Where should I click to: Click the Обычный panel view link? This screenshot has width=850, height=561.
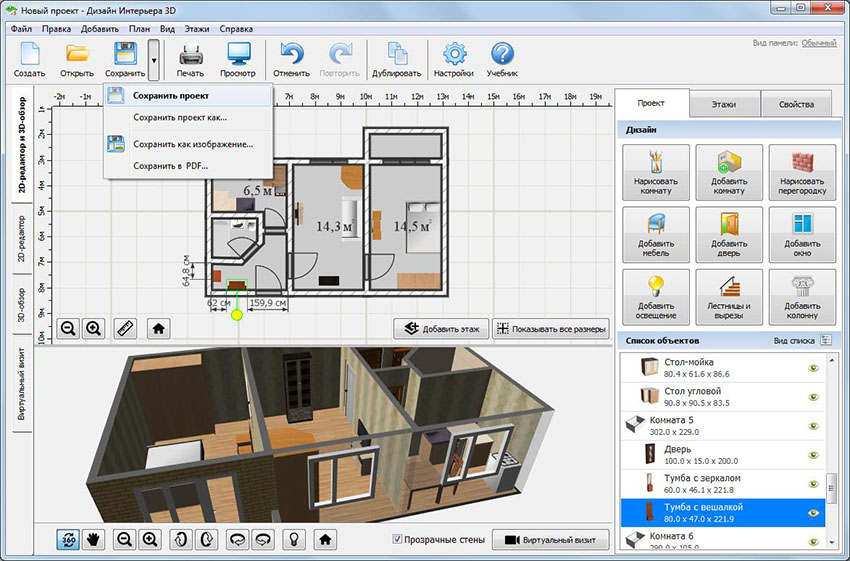tap(819, 43)
